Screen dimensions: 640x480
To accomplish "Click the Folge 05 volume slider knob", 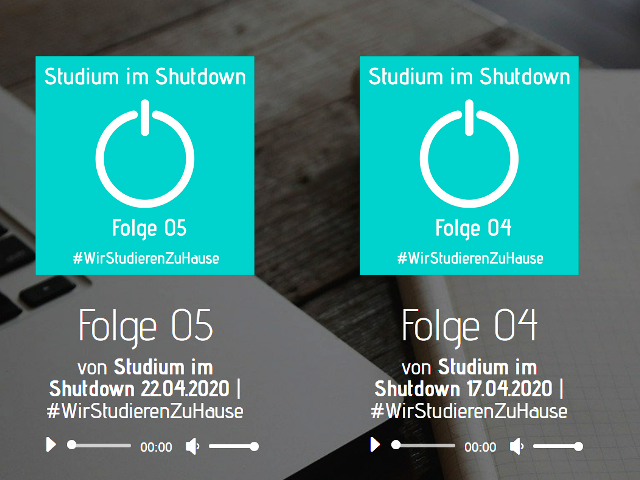I will [x=254, y=447].
